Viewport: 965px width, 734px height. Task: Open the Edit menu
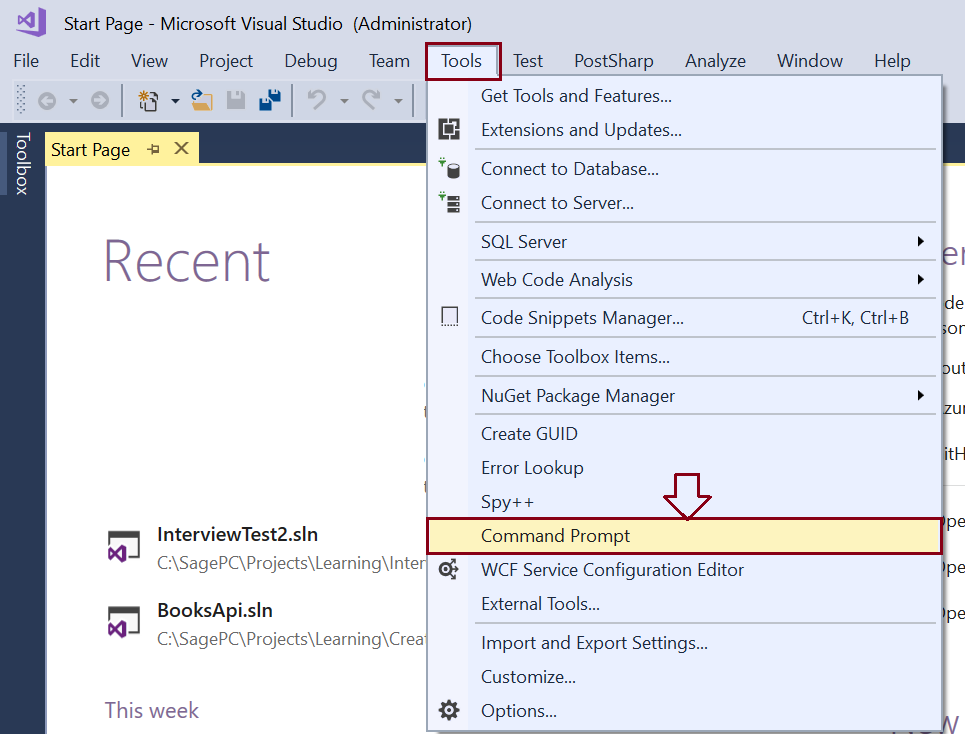tap(85, 61)
